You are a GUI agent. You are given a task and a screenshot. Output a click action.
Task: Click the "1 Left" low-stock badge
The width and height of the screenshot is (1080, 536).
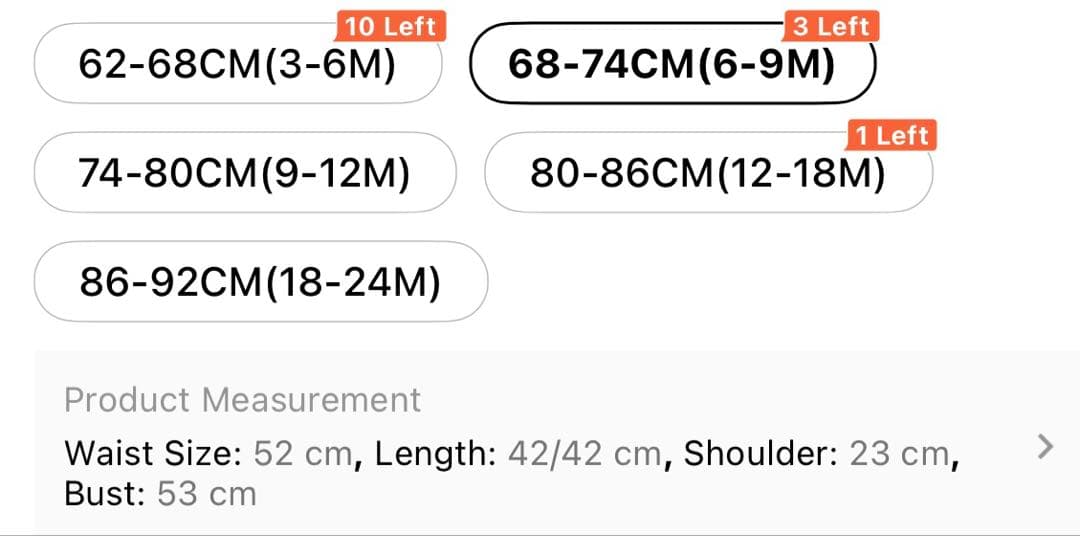click(x=891, y=135)
